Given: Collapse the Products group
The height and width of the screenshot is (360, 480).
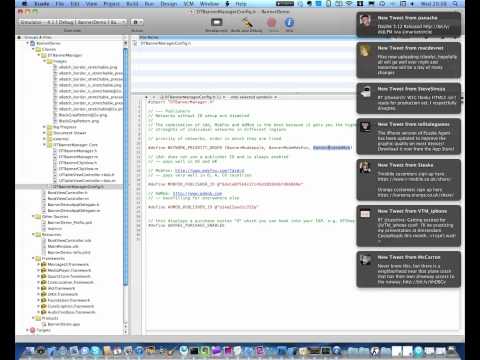Looking at the screenshot, I should pos(33,318).
